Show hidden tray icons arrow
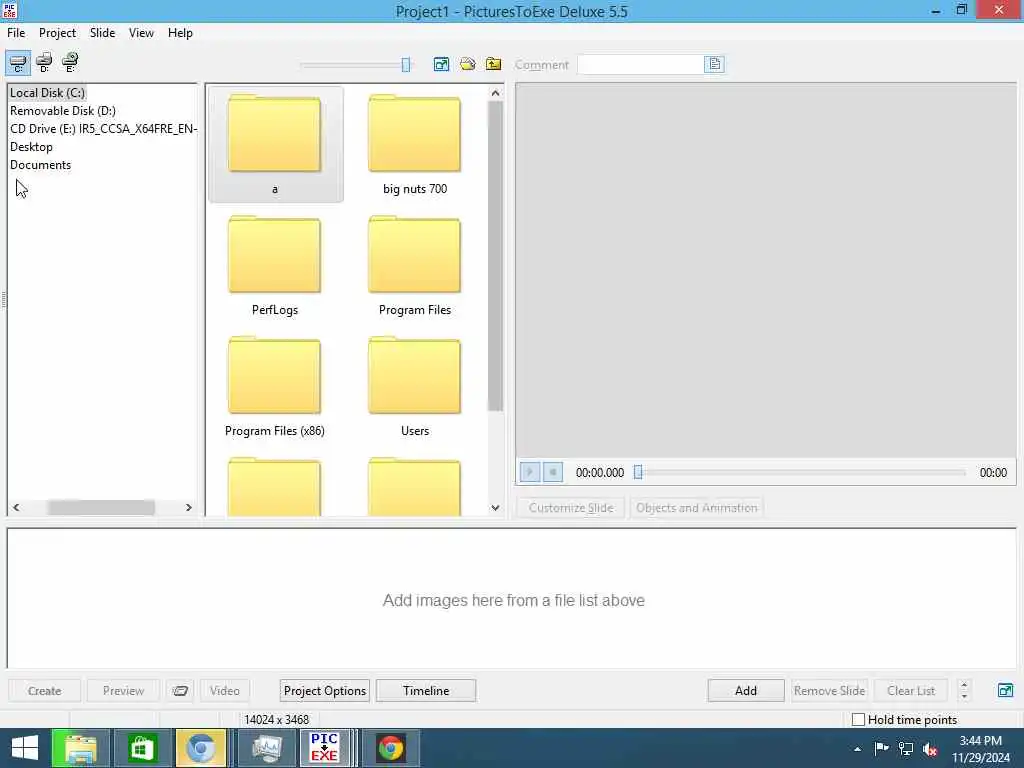 pos(857,749)
